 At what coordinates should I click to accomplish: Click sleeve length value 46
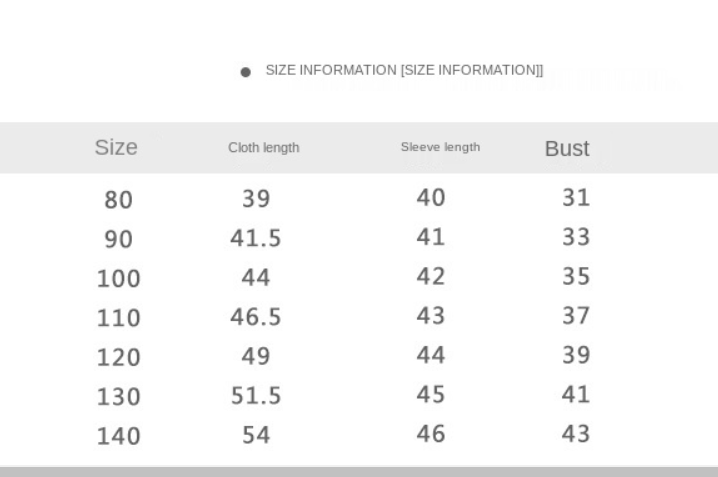click(431, 434)
